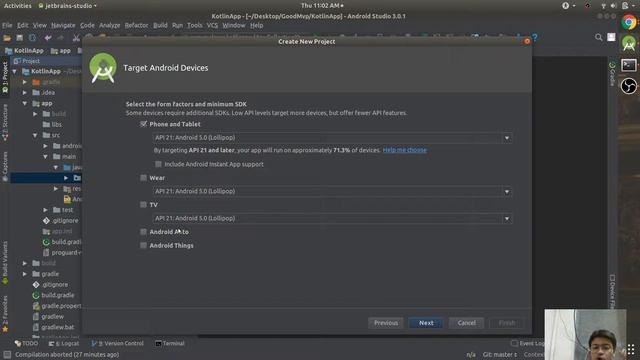This screenshot has height=360, width=640.
Task: Open the Build menu
Action: (160, 25)
